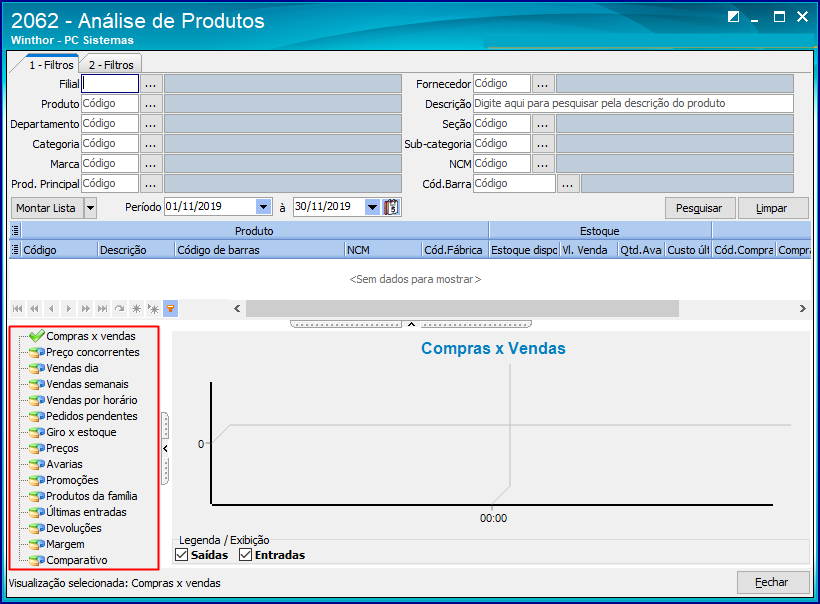Toggle the Saídas checkbox
The image size is (820, 604).
click(181, 555)
